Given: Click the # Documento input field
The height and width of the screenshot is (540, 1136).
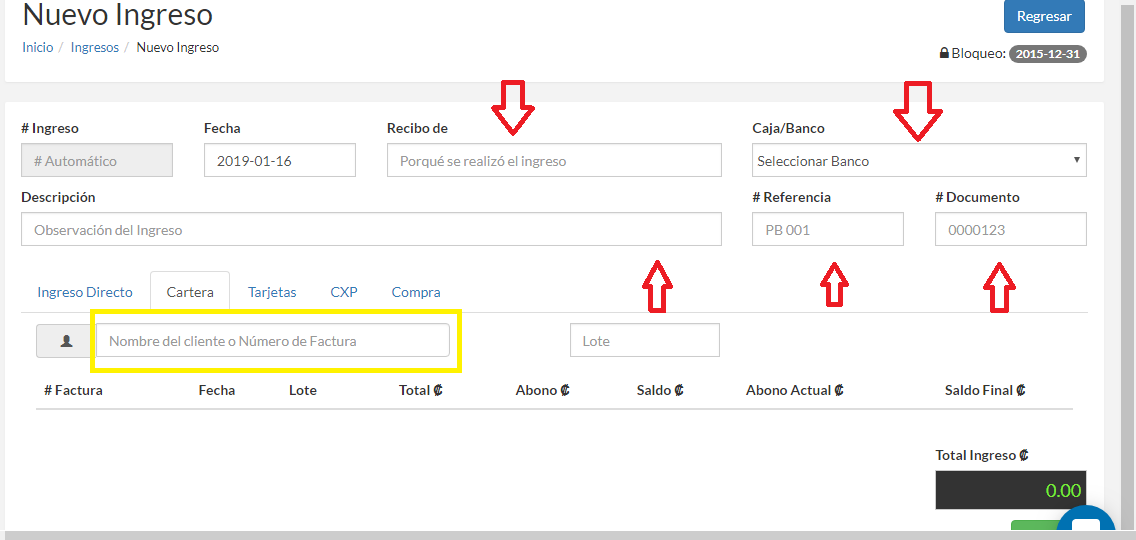Looking at the screenshot, I should (1010, 230).
